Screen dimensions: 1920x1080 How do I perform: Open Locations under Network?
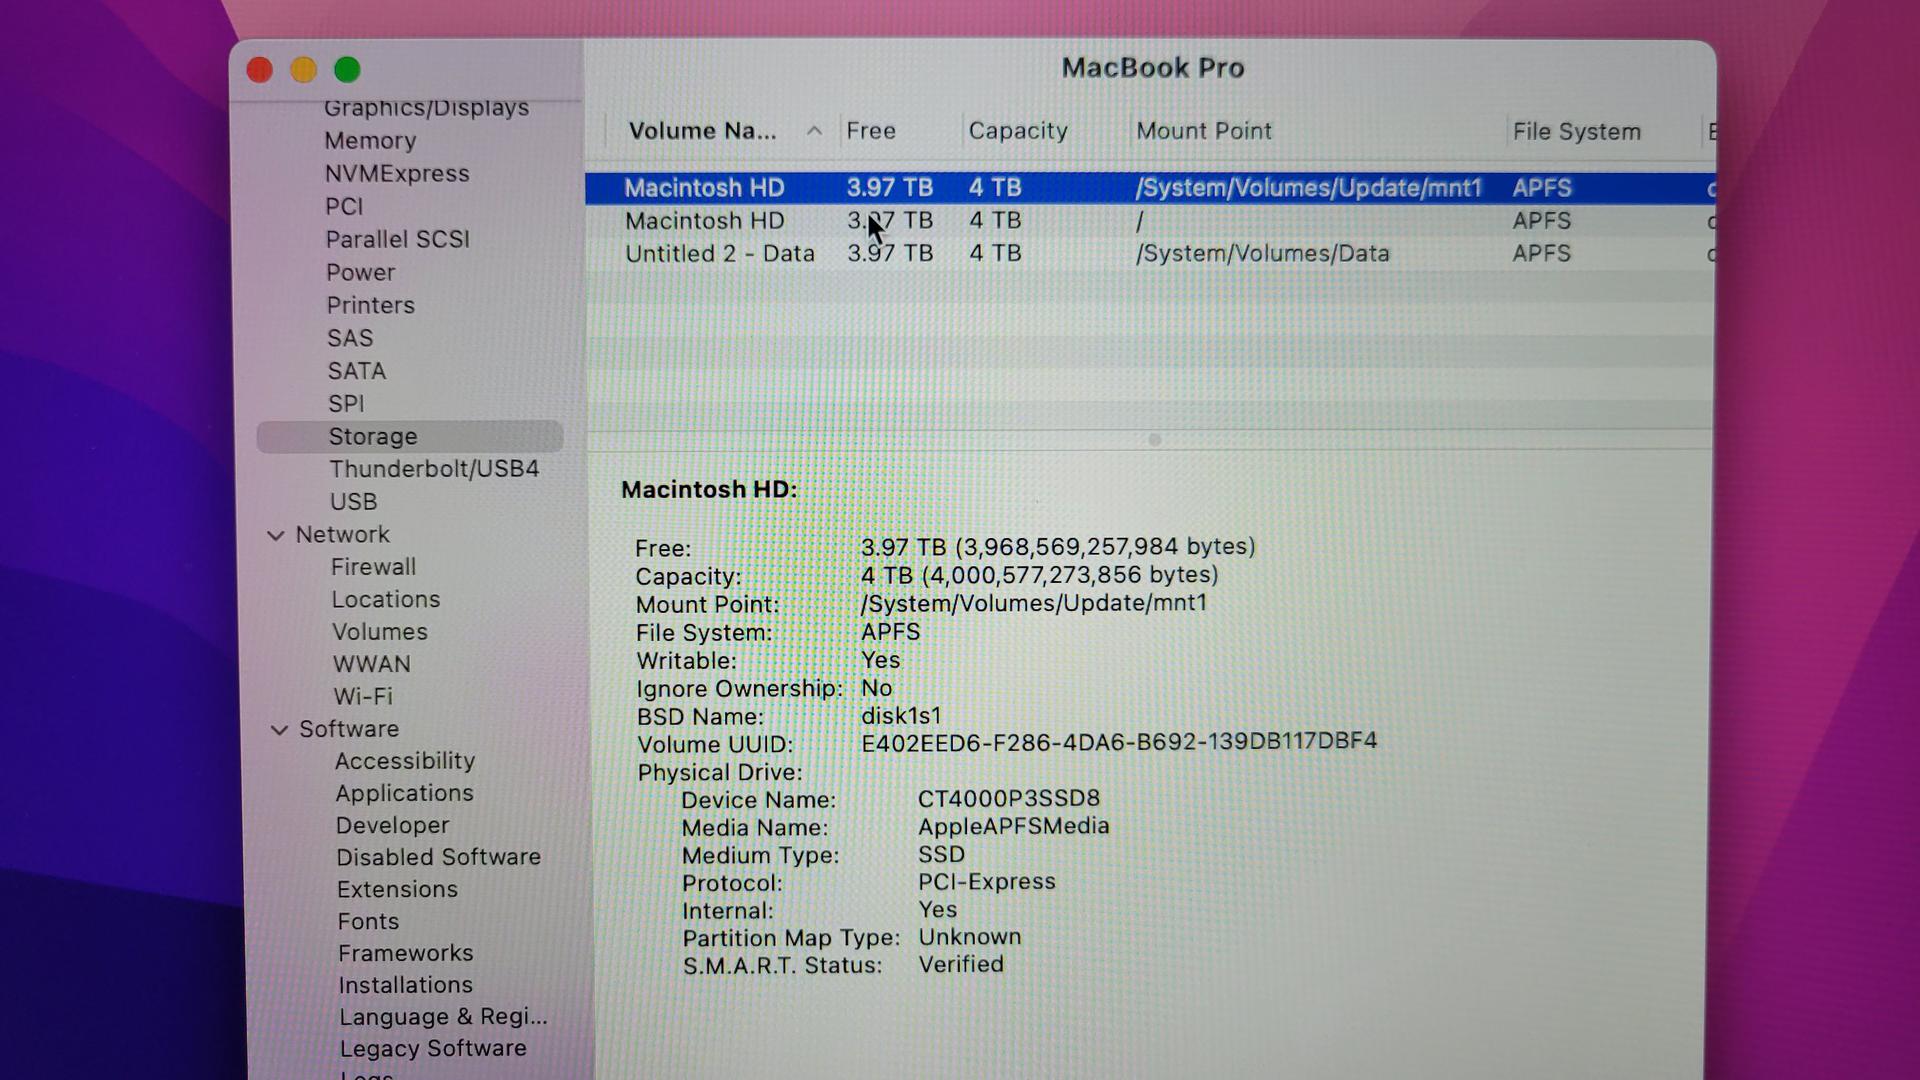coord(385,600)
